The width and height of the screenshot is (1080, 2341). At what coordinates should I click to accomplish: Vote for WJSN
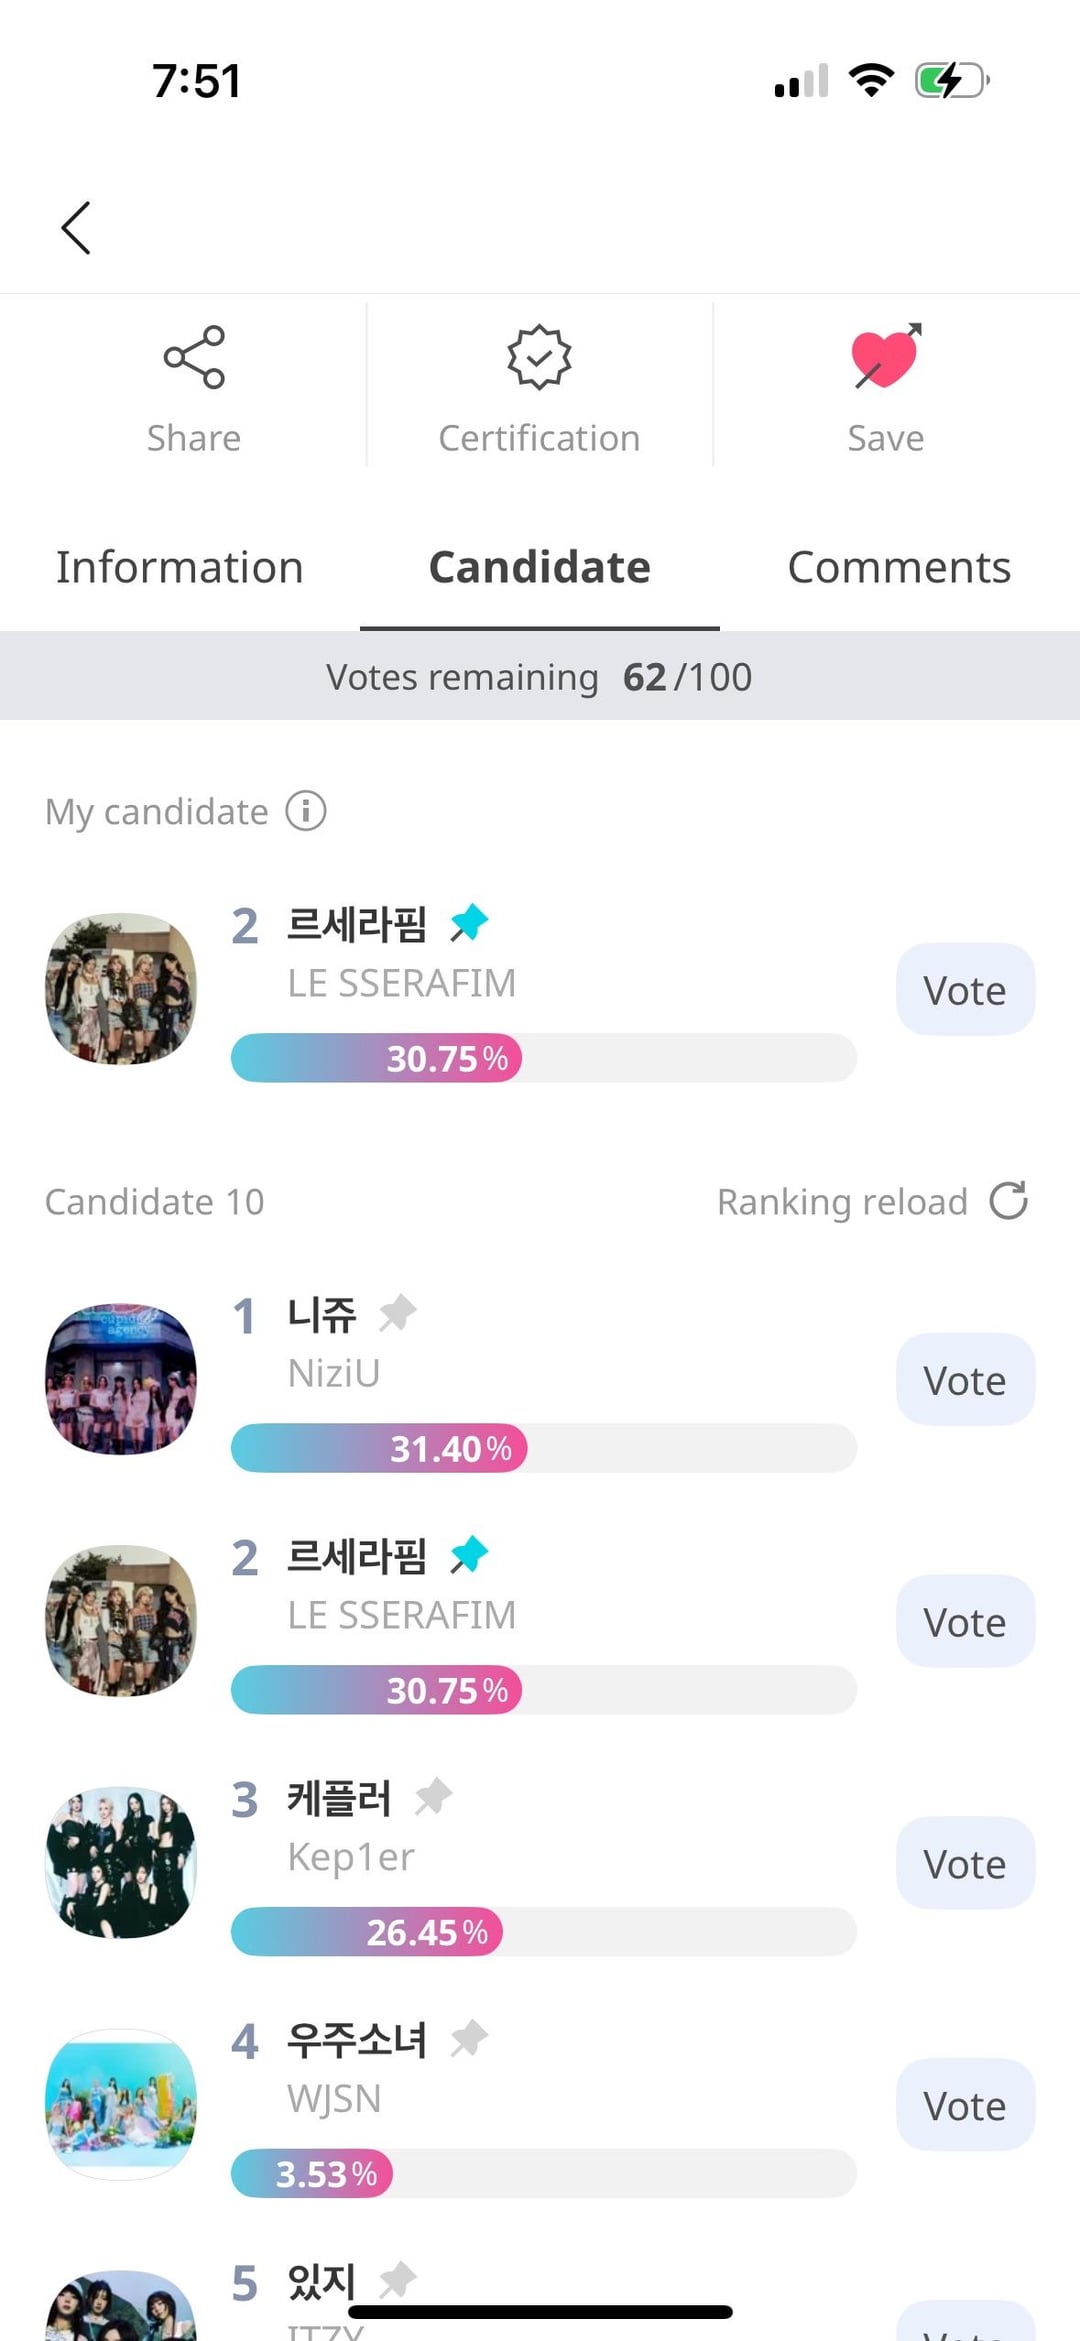pos(965,2106)
